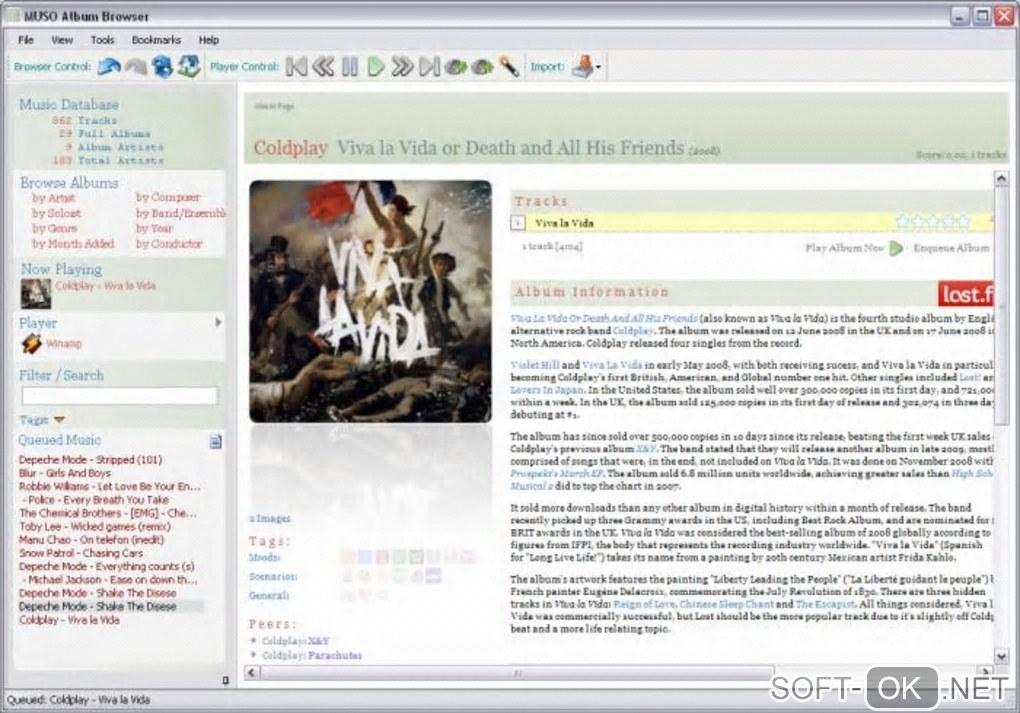Click the pin icon below the sidebar

click(226, 680)
